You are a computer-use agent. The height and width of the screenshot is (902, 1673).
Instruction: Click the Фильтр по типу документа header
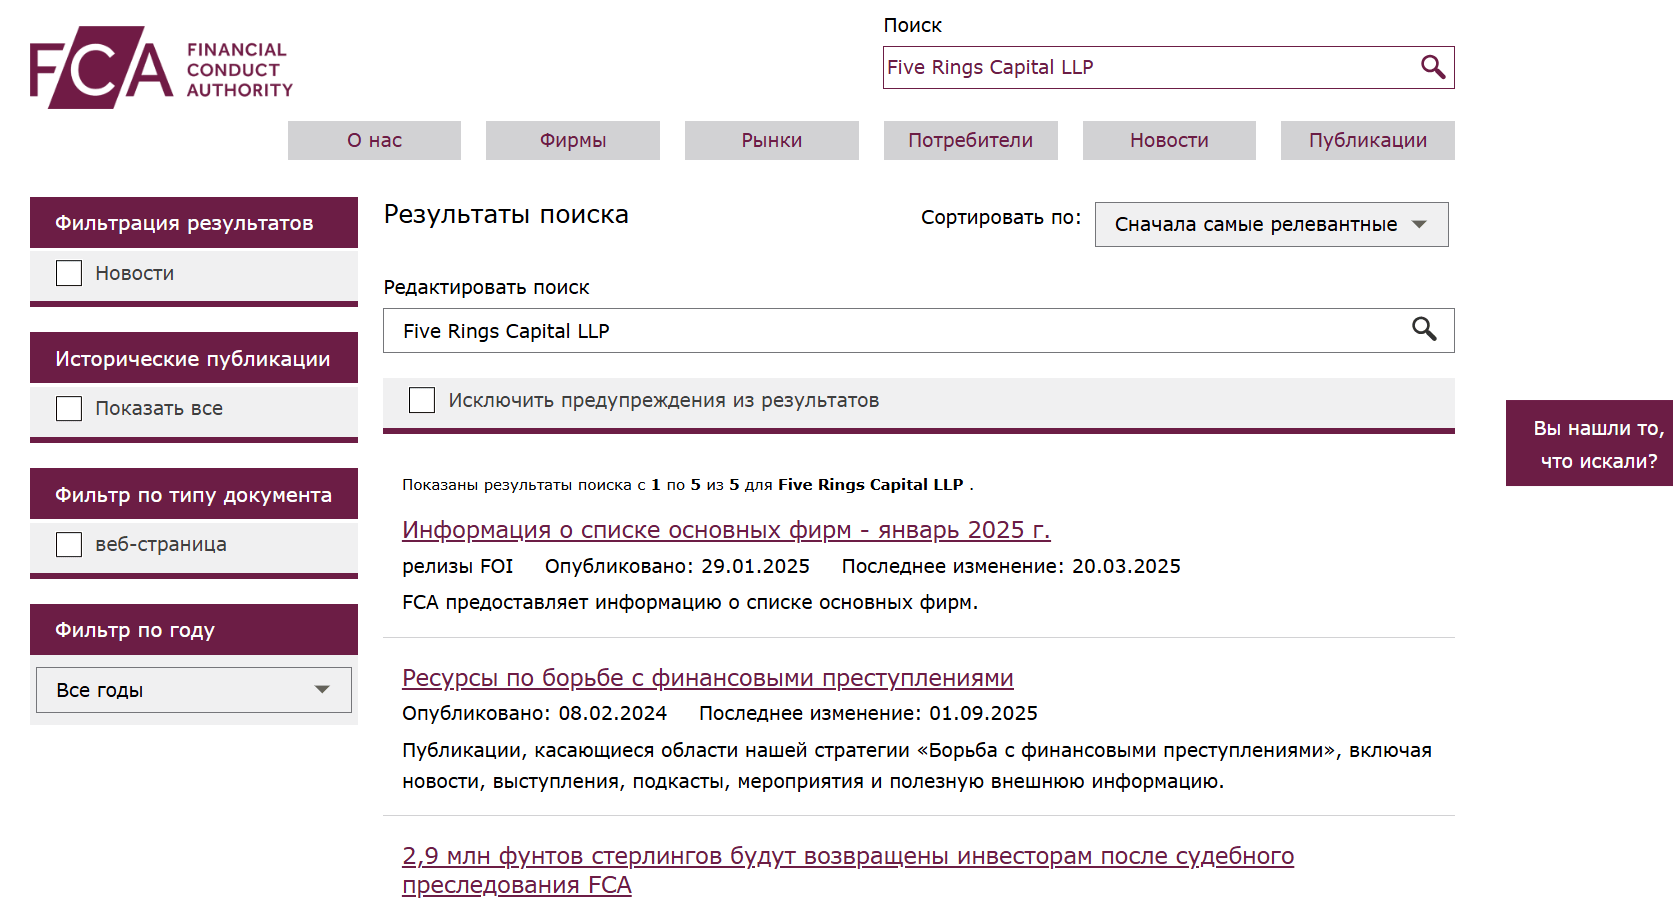pos(194,494)
